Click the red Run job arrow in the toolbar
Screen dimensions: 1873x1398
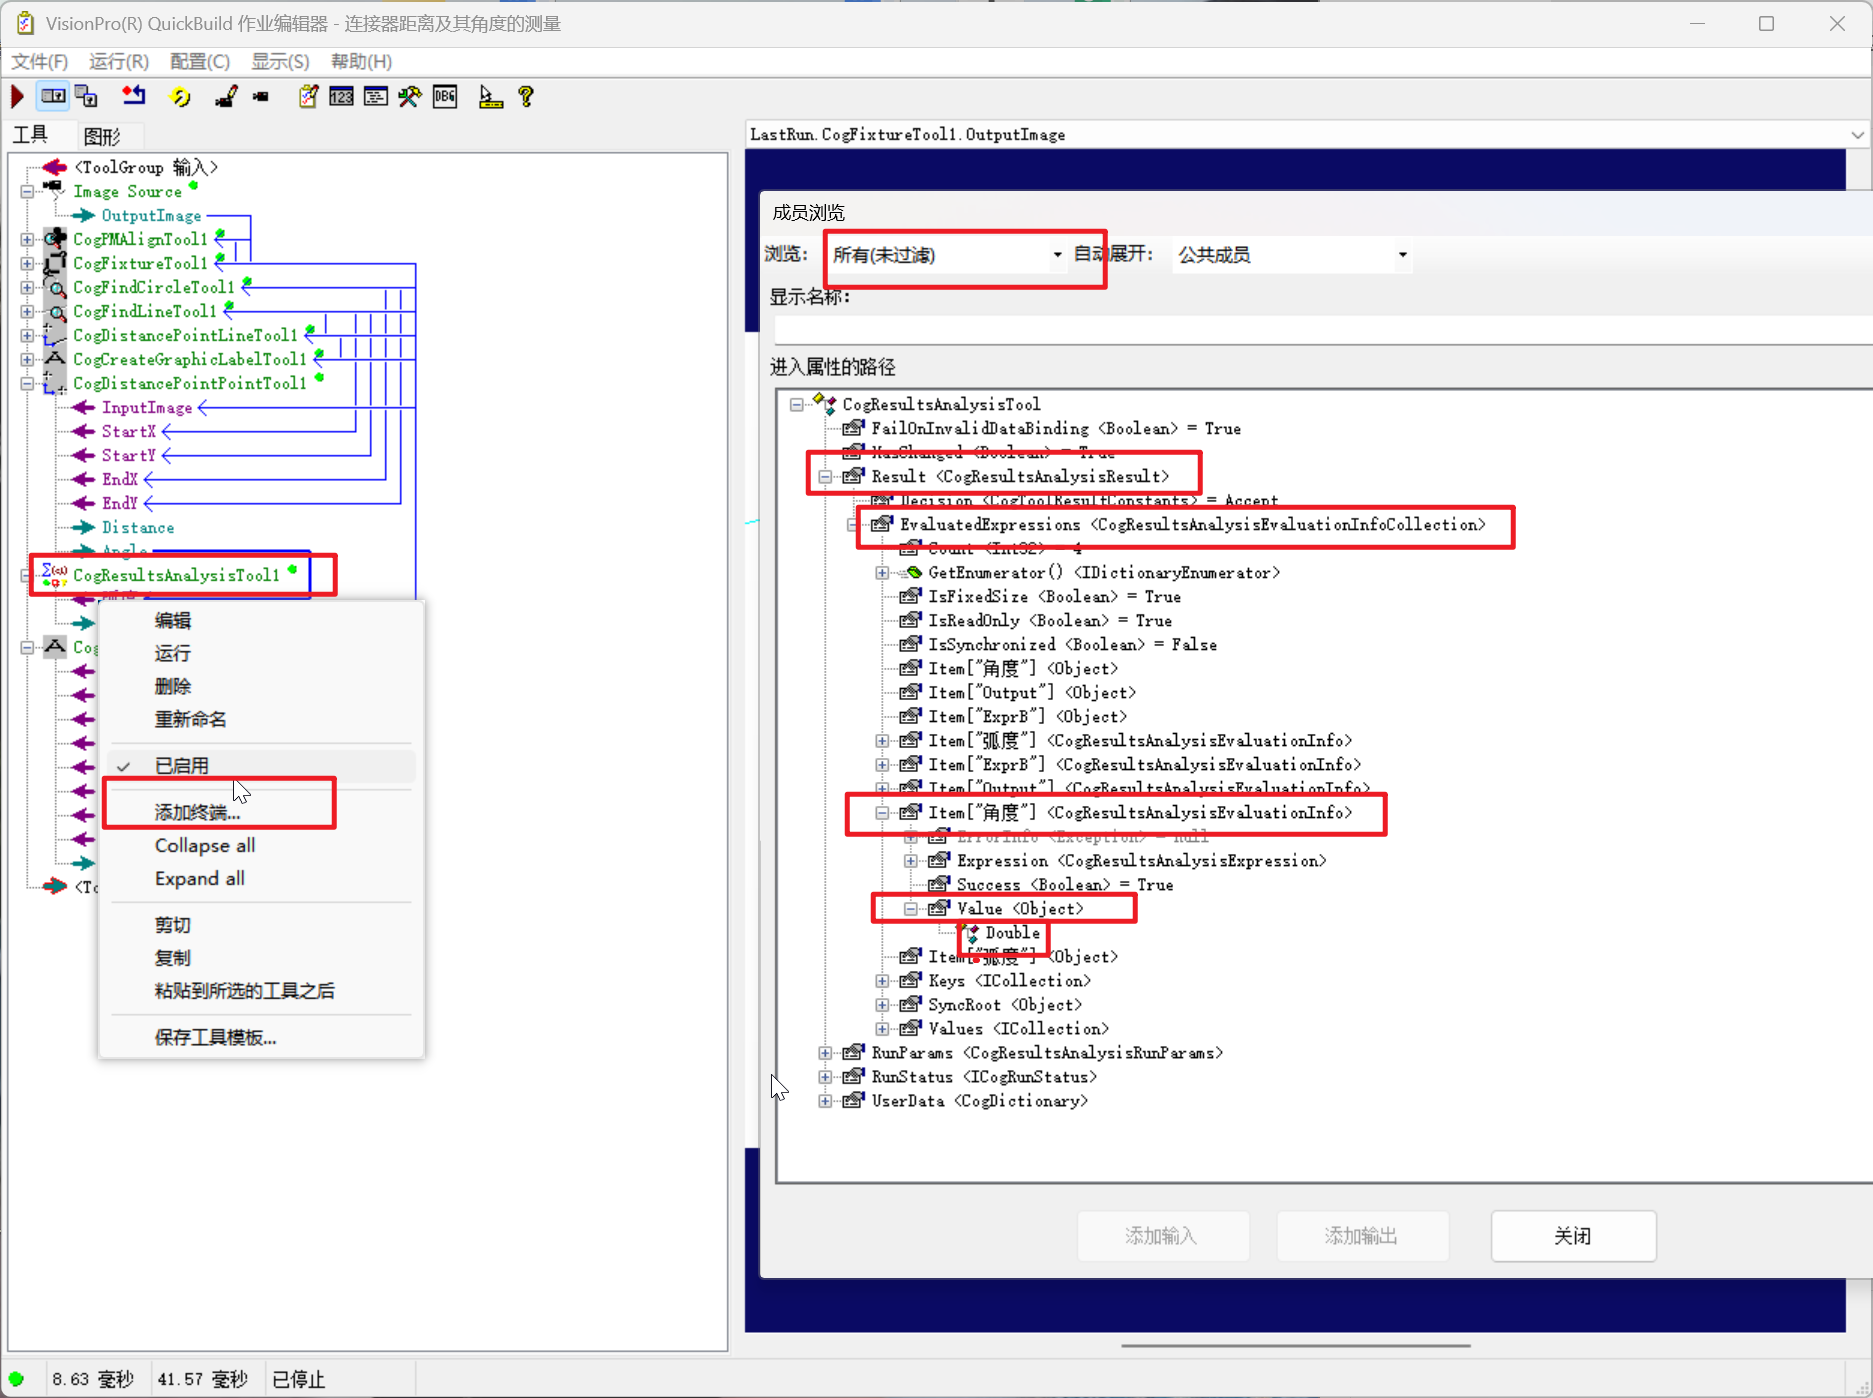(17, 96)
